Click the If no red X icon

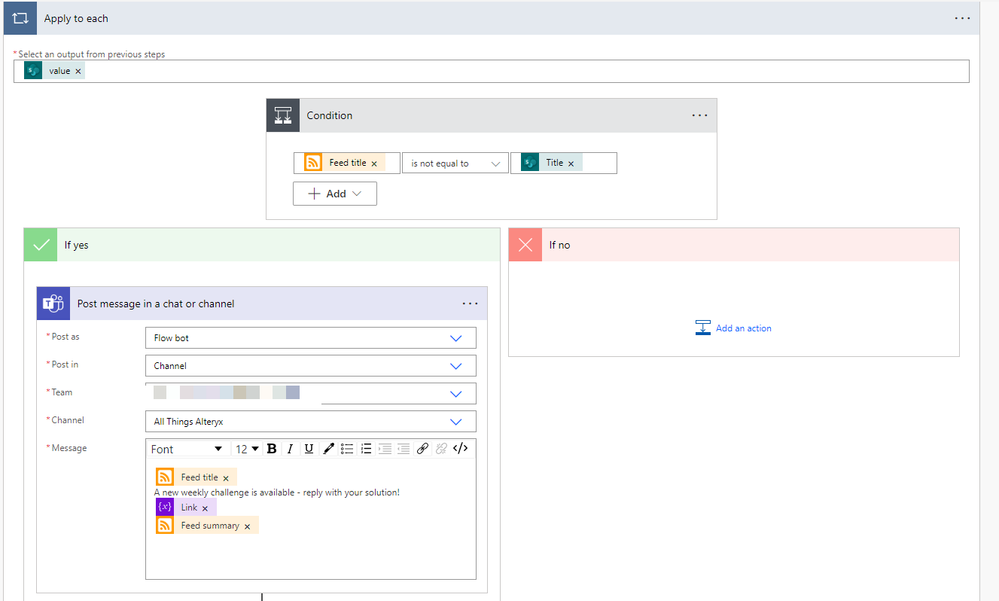click(525, 245)
